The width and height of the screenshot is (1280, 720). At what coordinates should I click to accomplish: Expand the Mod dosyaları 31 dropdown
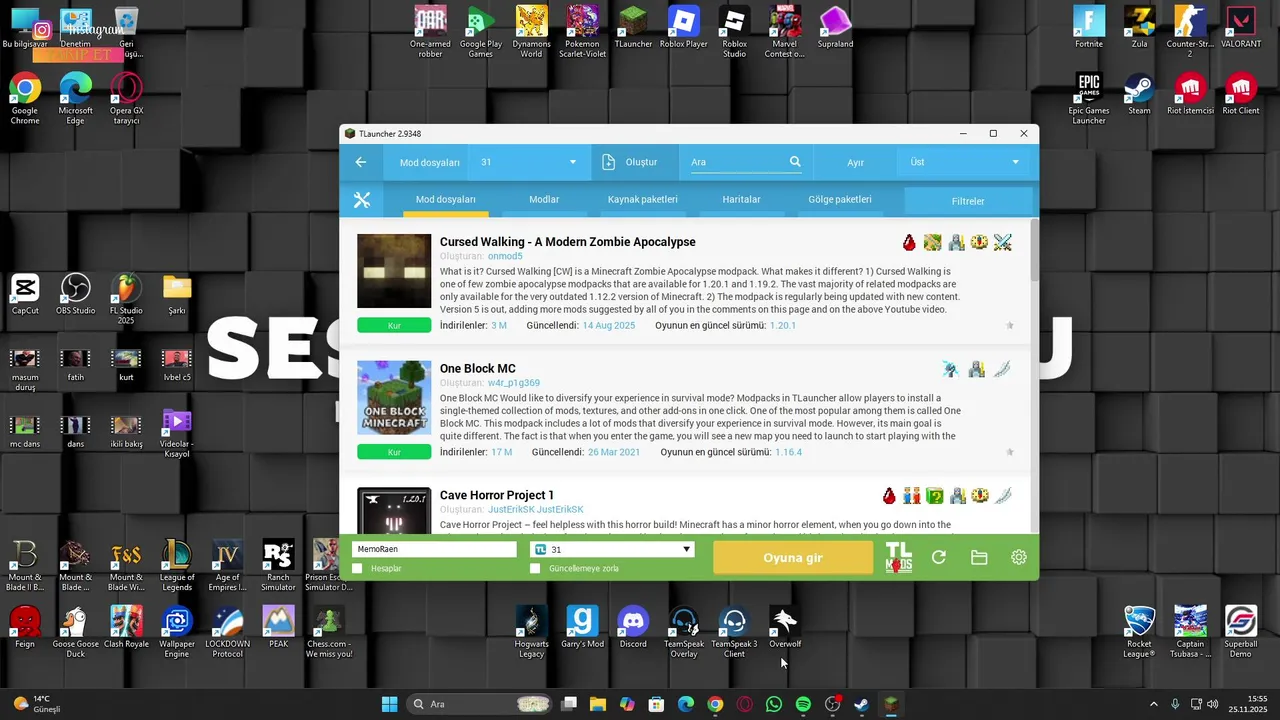528,162
